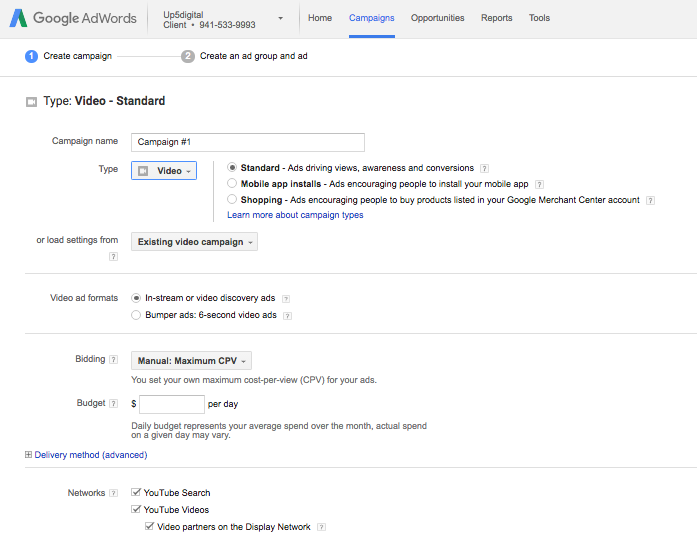Screen dimensions: 697x533
Task: Toggle Video partners on Display Network checkbox
Action: point(150,526)
